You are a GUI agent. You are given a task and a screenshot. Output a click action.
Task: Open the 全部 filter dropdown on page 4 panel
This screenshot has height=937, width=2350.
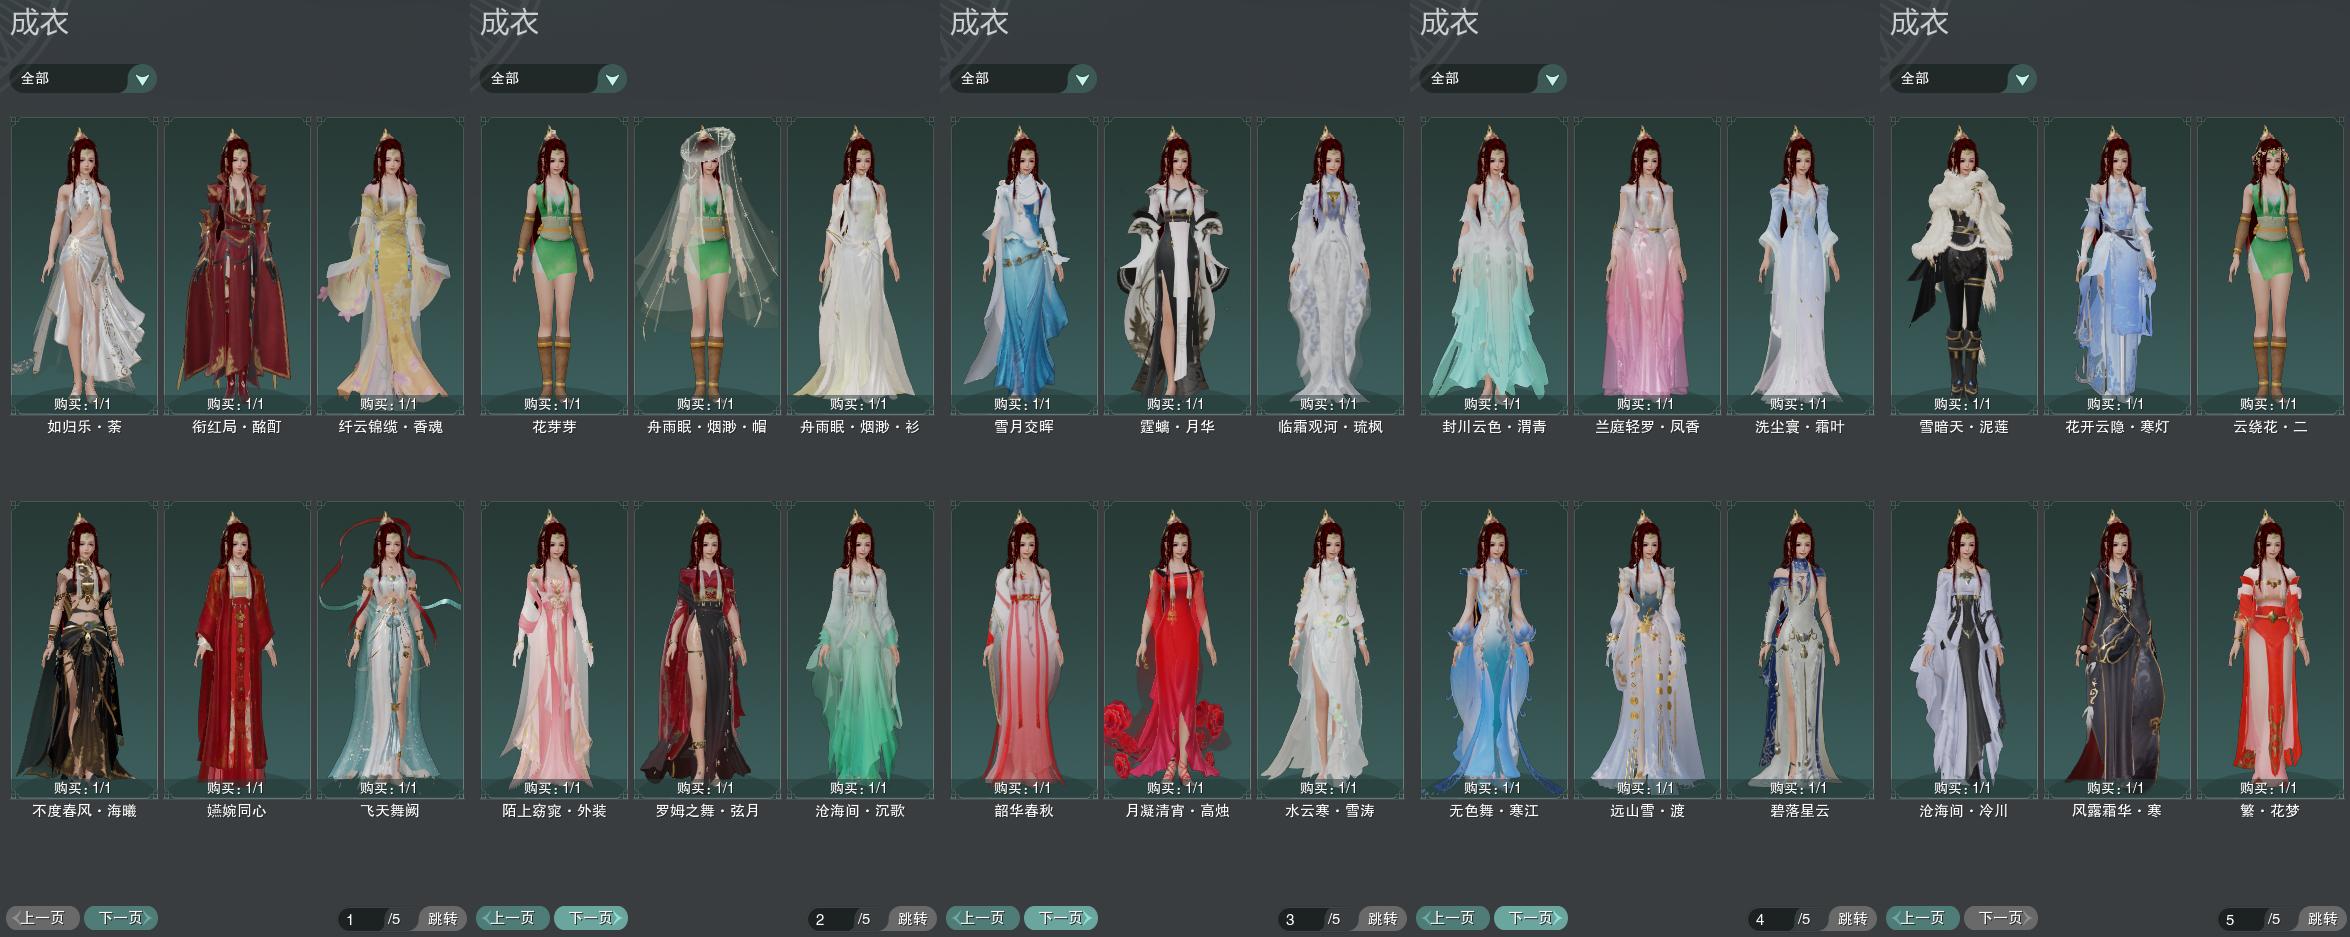tap(1493, 78)
